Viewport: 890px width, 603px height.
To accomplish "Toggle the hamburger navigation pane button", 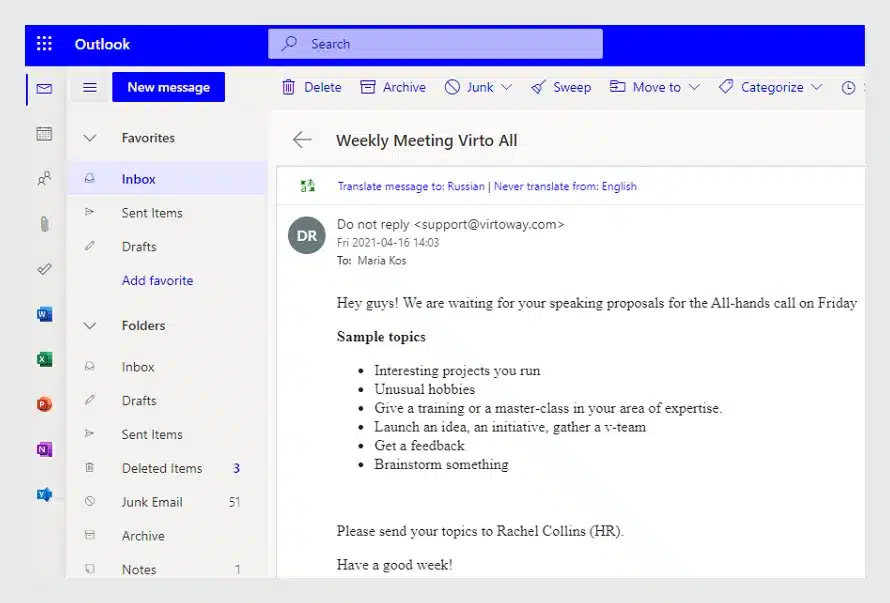I will tap(90, 87).
